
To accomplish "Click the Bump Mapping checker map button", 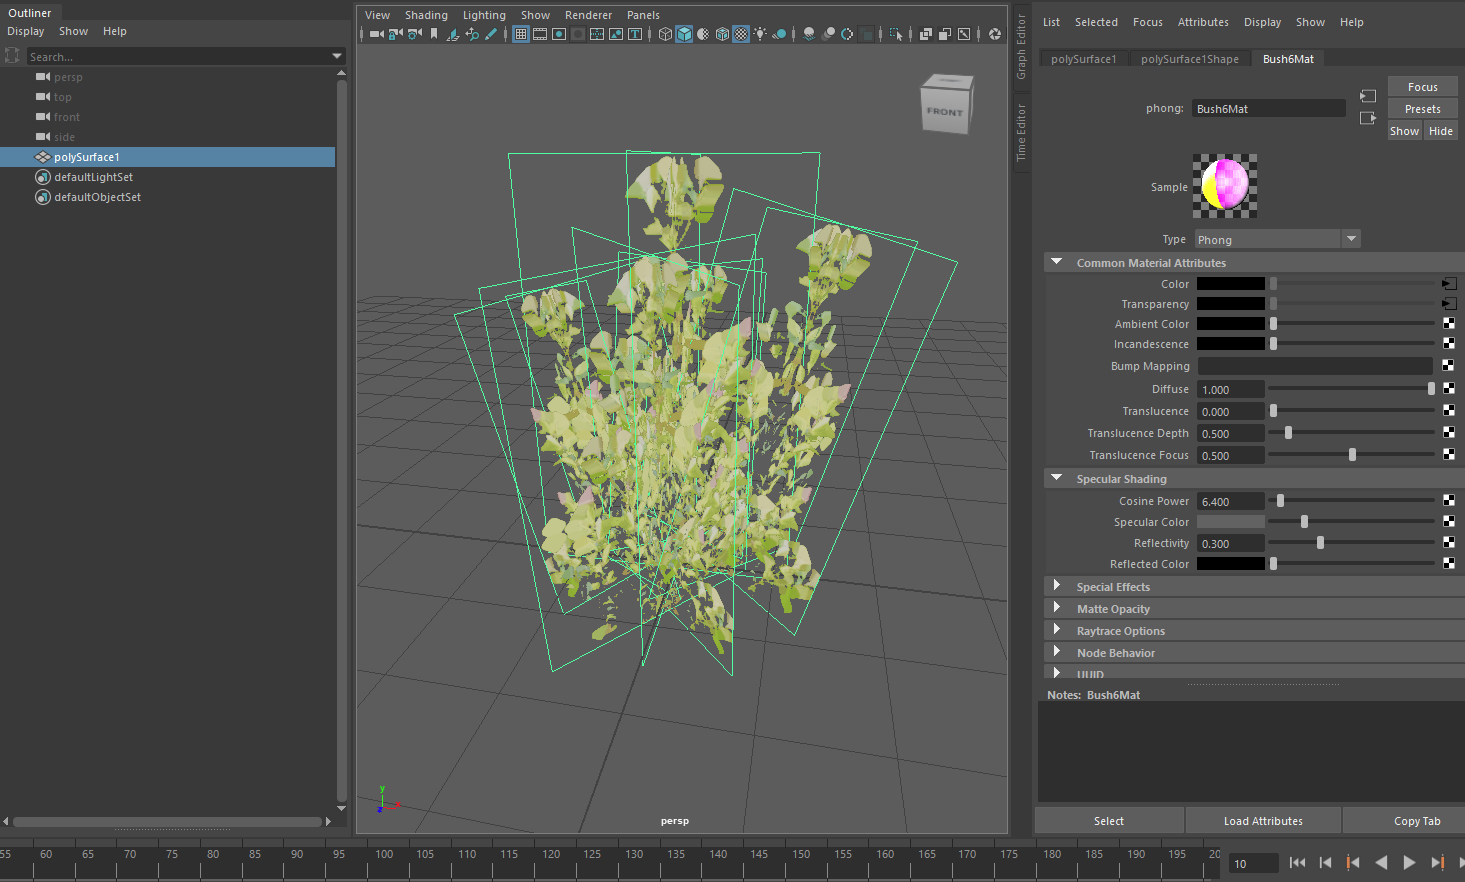I will tap(1449, 366).
